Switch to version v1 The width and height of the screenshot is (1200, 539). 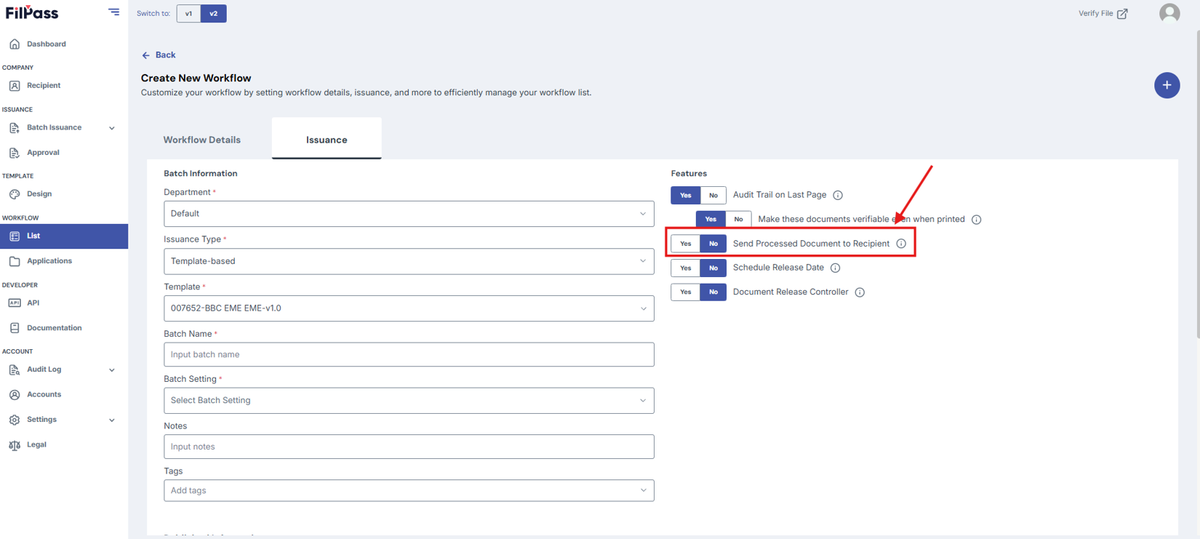point(189,13)
